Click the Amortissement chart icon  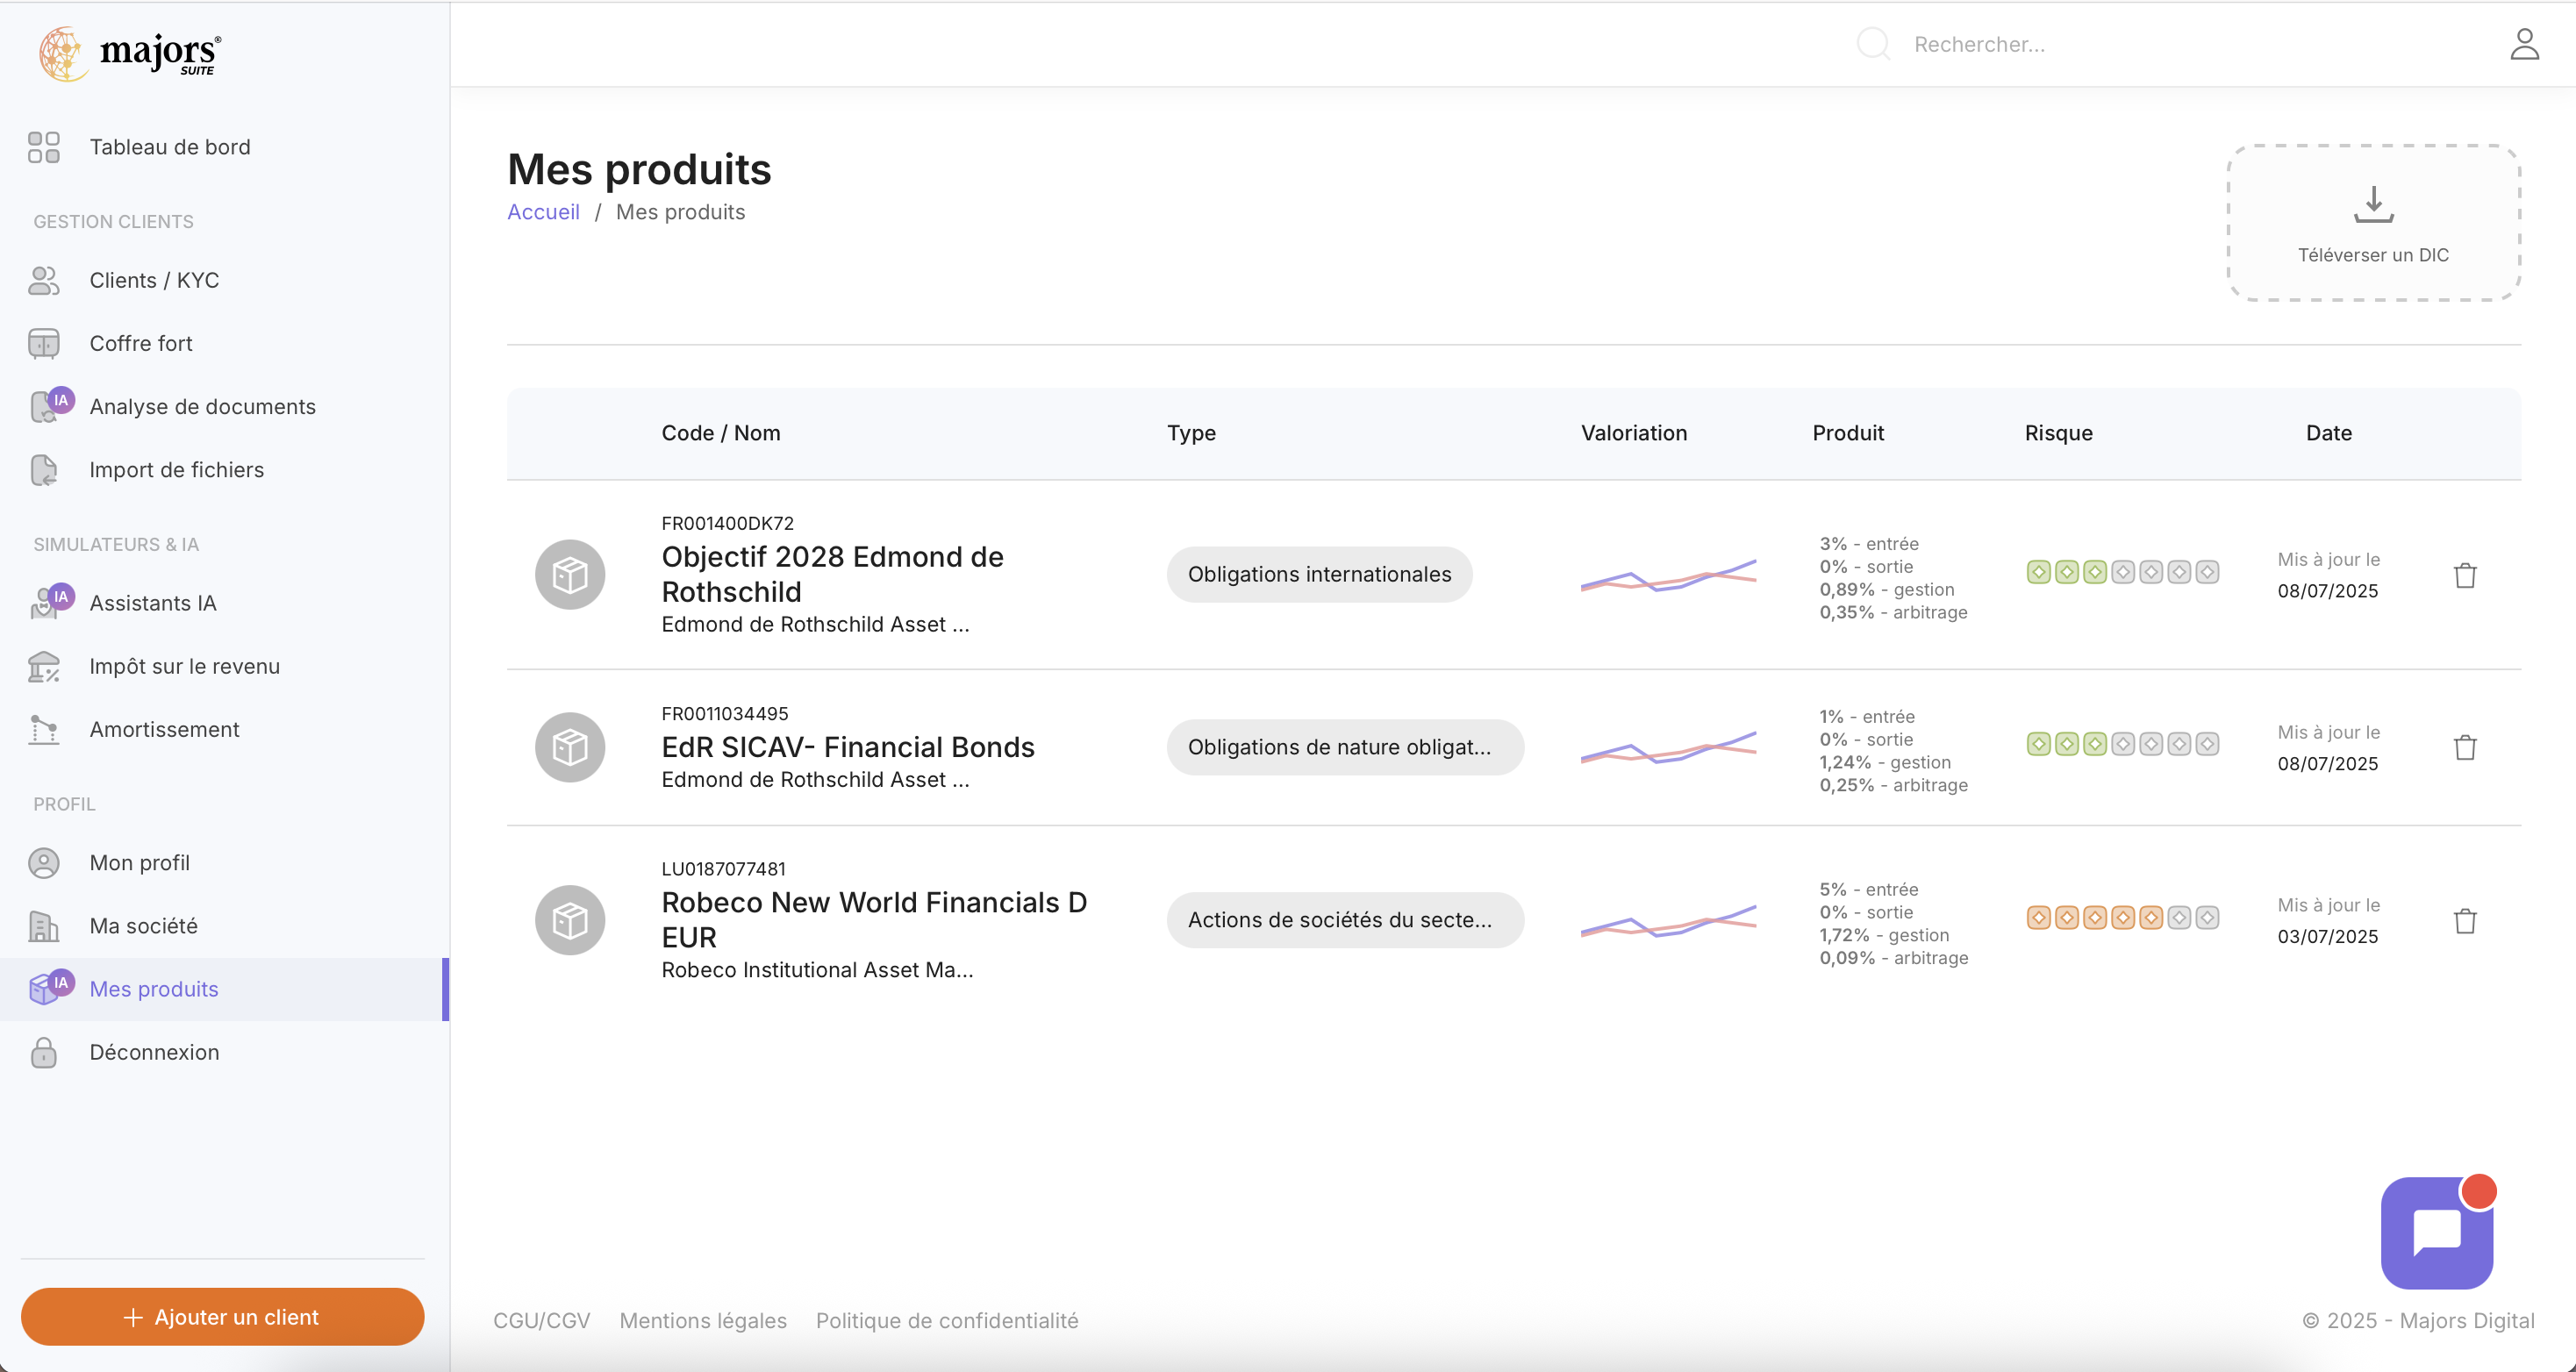coord(44,729)
